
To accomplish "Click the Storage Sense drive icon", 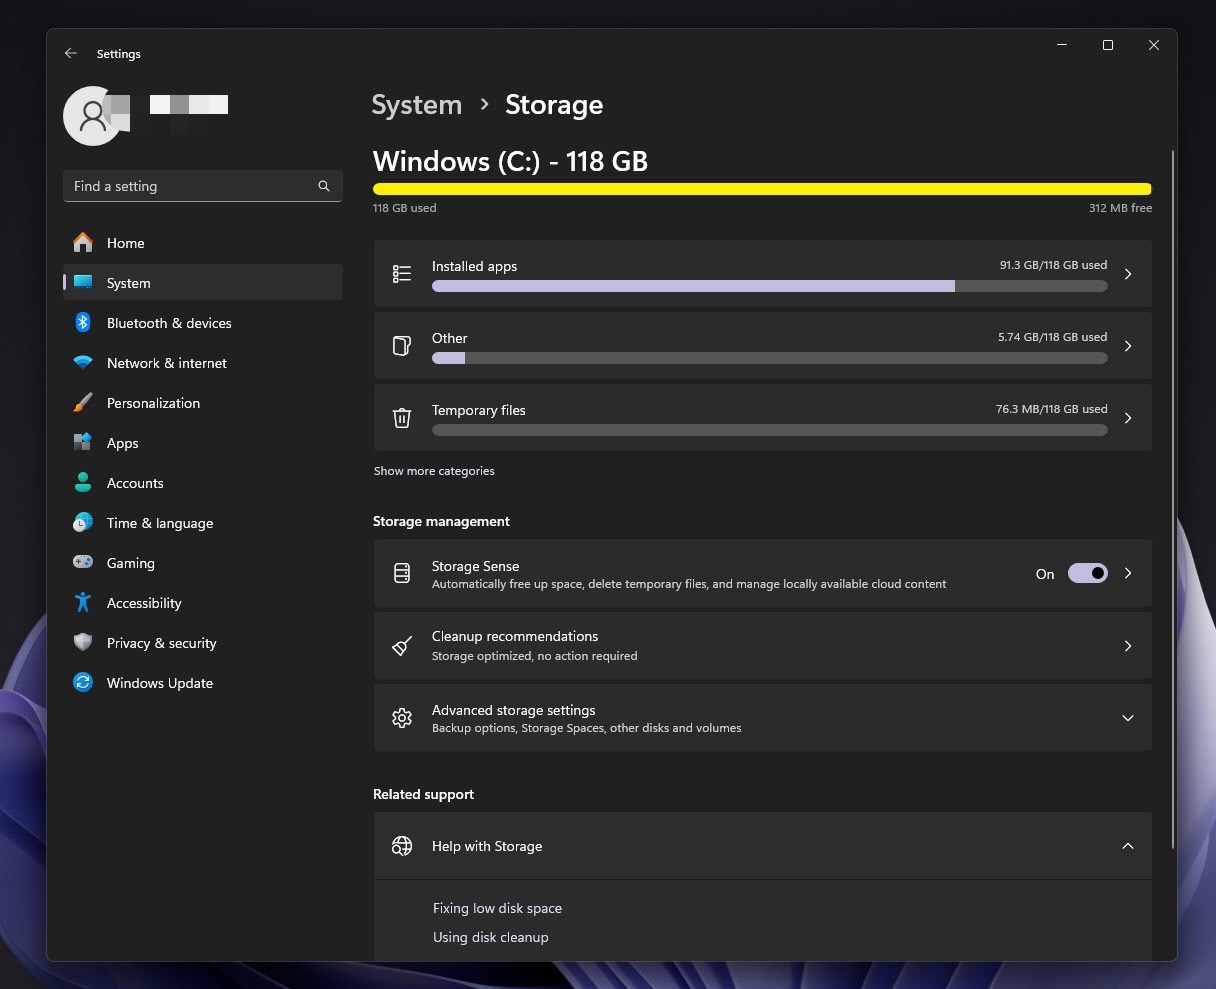I will point(402,574).
